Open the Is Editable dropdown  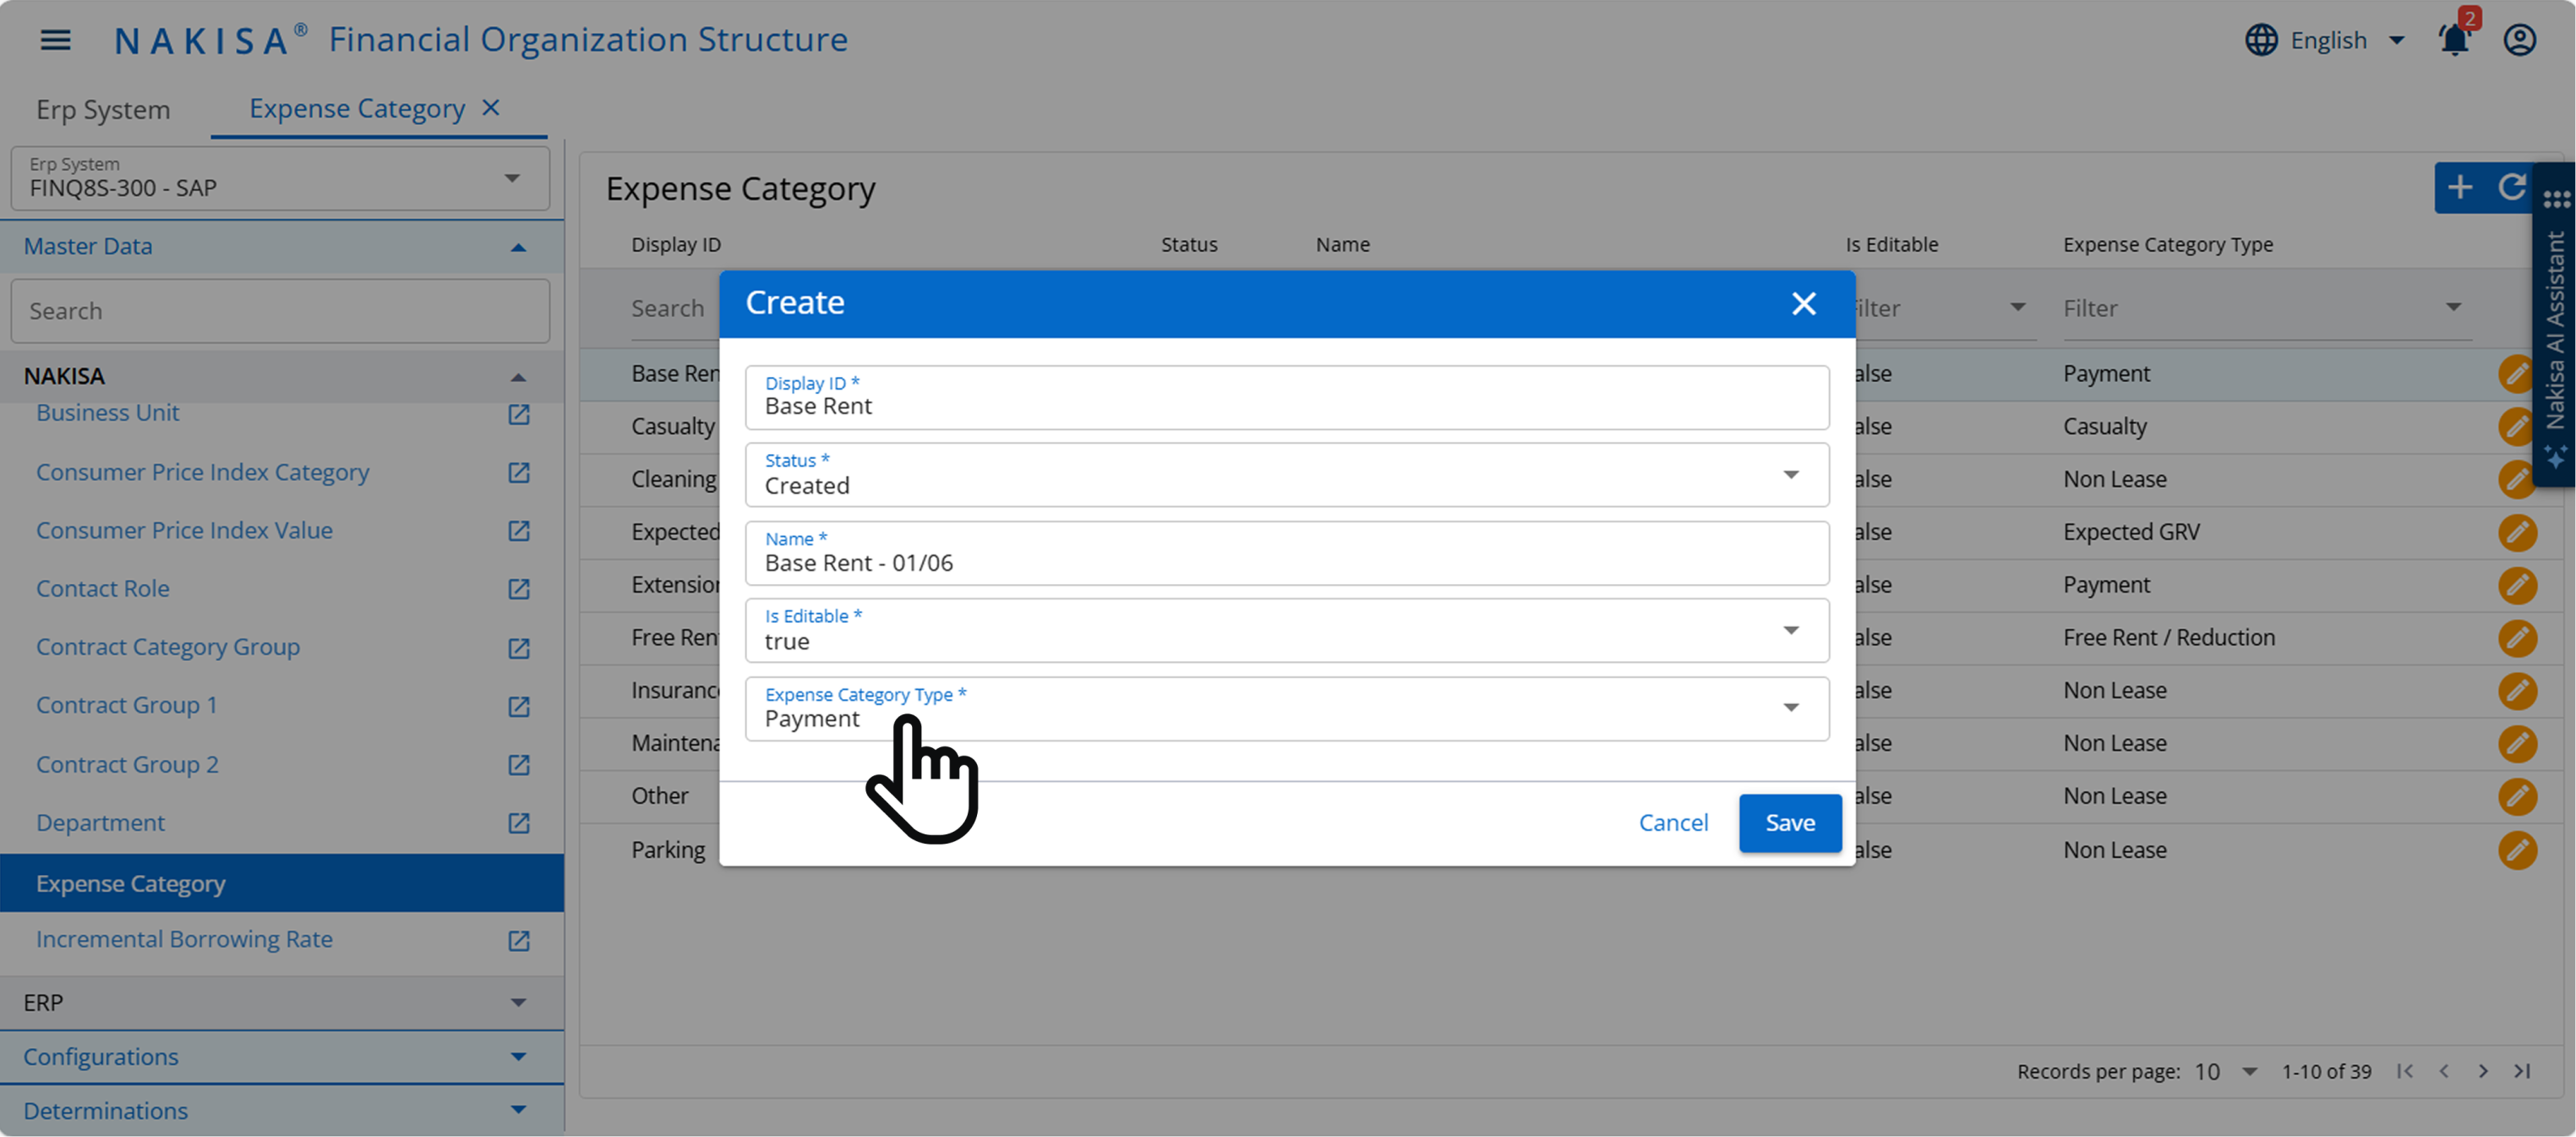1791,630
